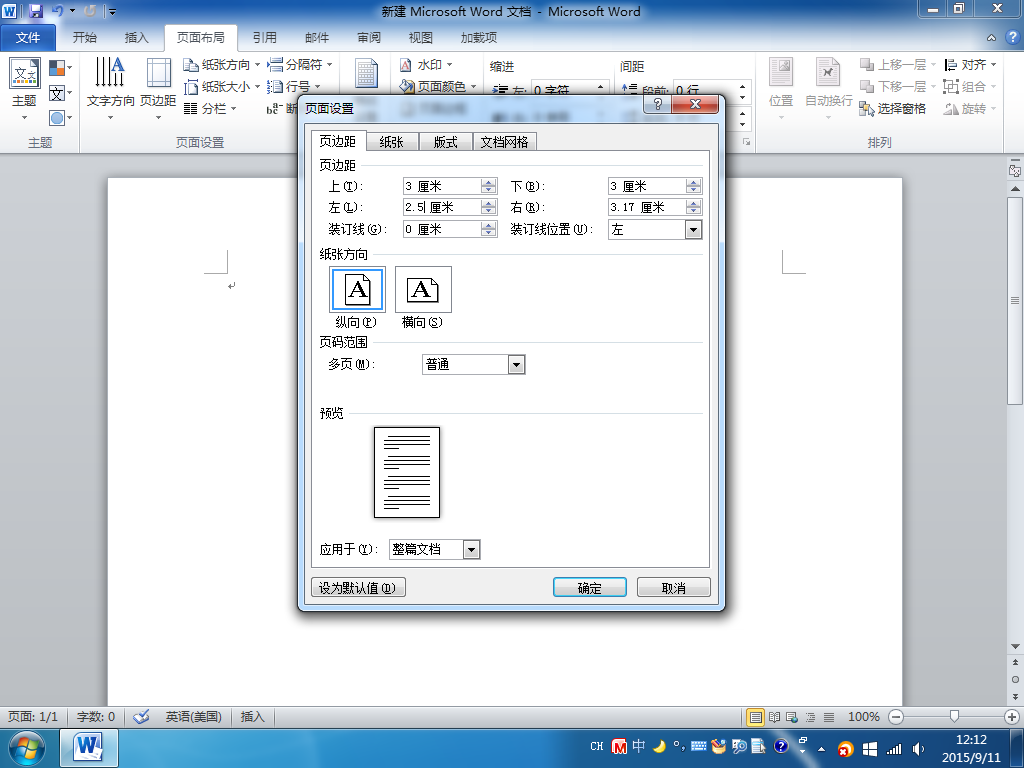Click Word icon in taskbar
The height and width of the screenshot is (768, 1024).
click(x=89, y=748)
